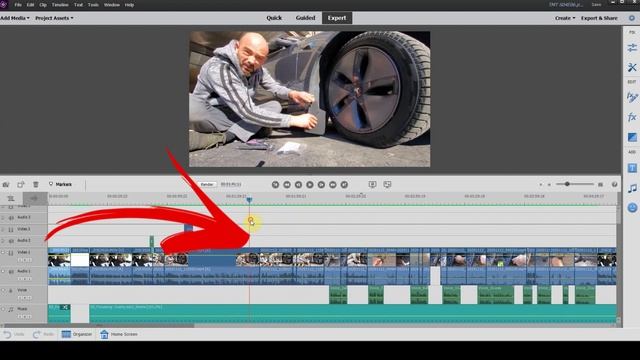Open the Add Media dropdown
This screenshot has width=640, height=360.
[x=15, y=18]
